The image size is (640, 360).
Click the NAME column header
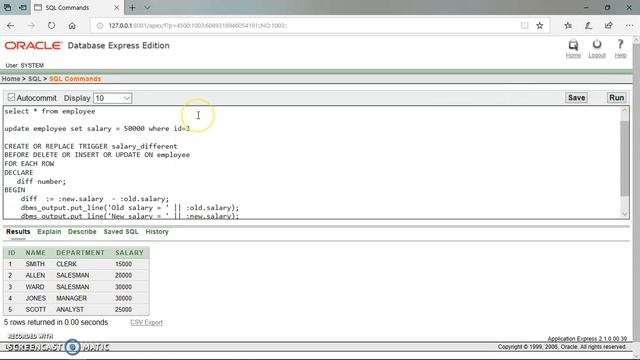pos(36,253)
